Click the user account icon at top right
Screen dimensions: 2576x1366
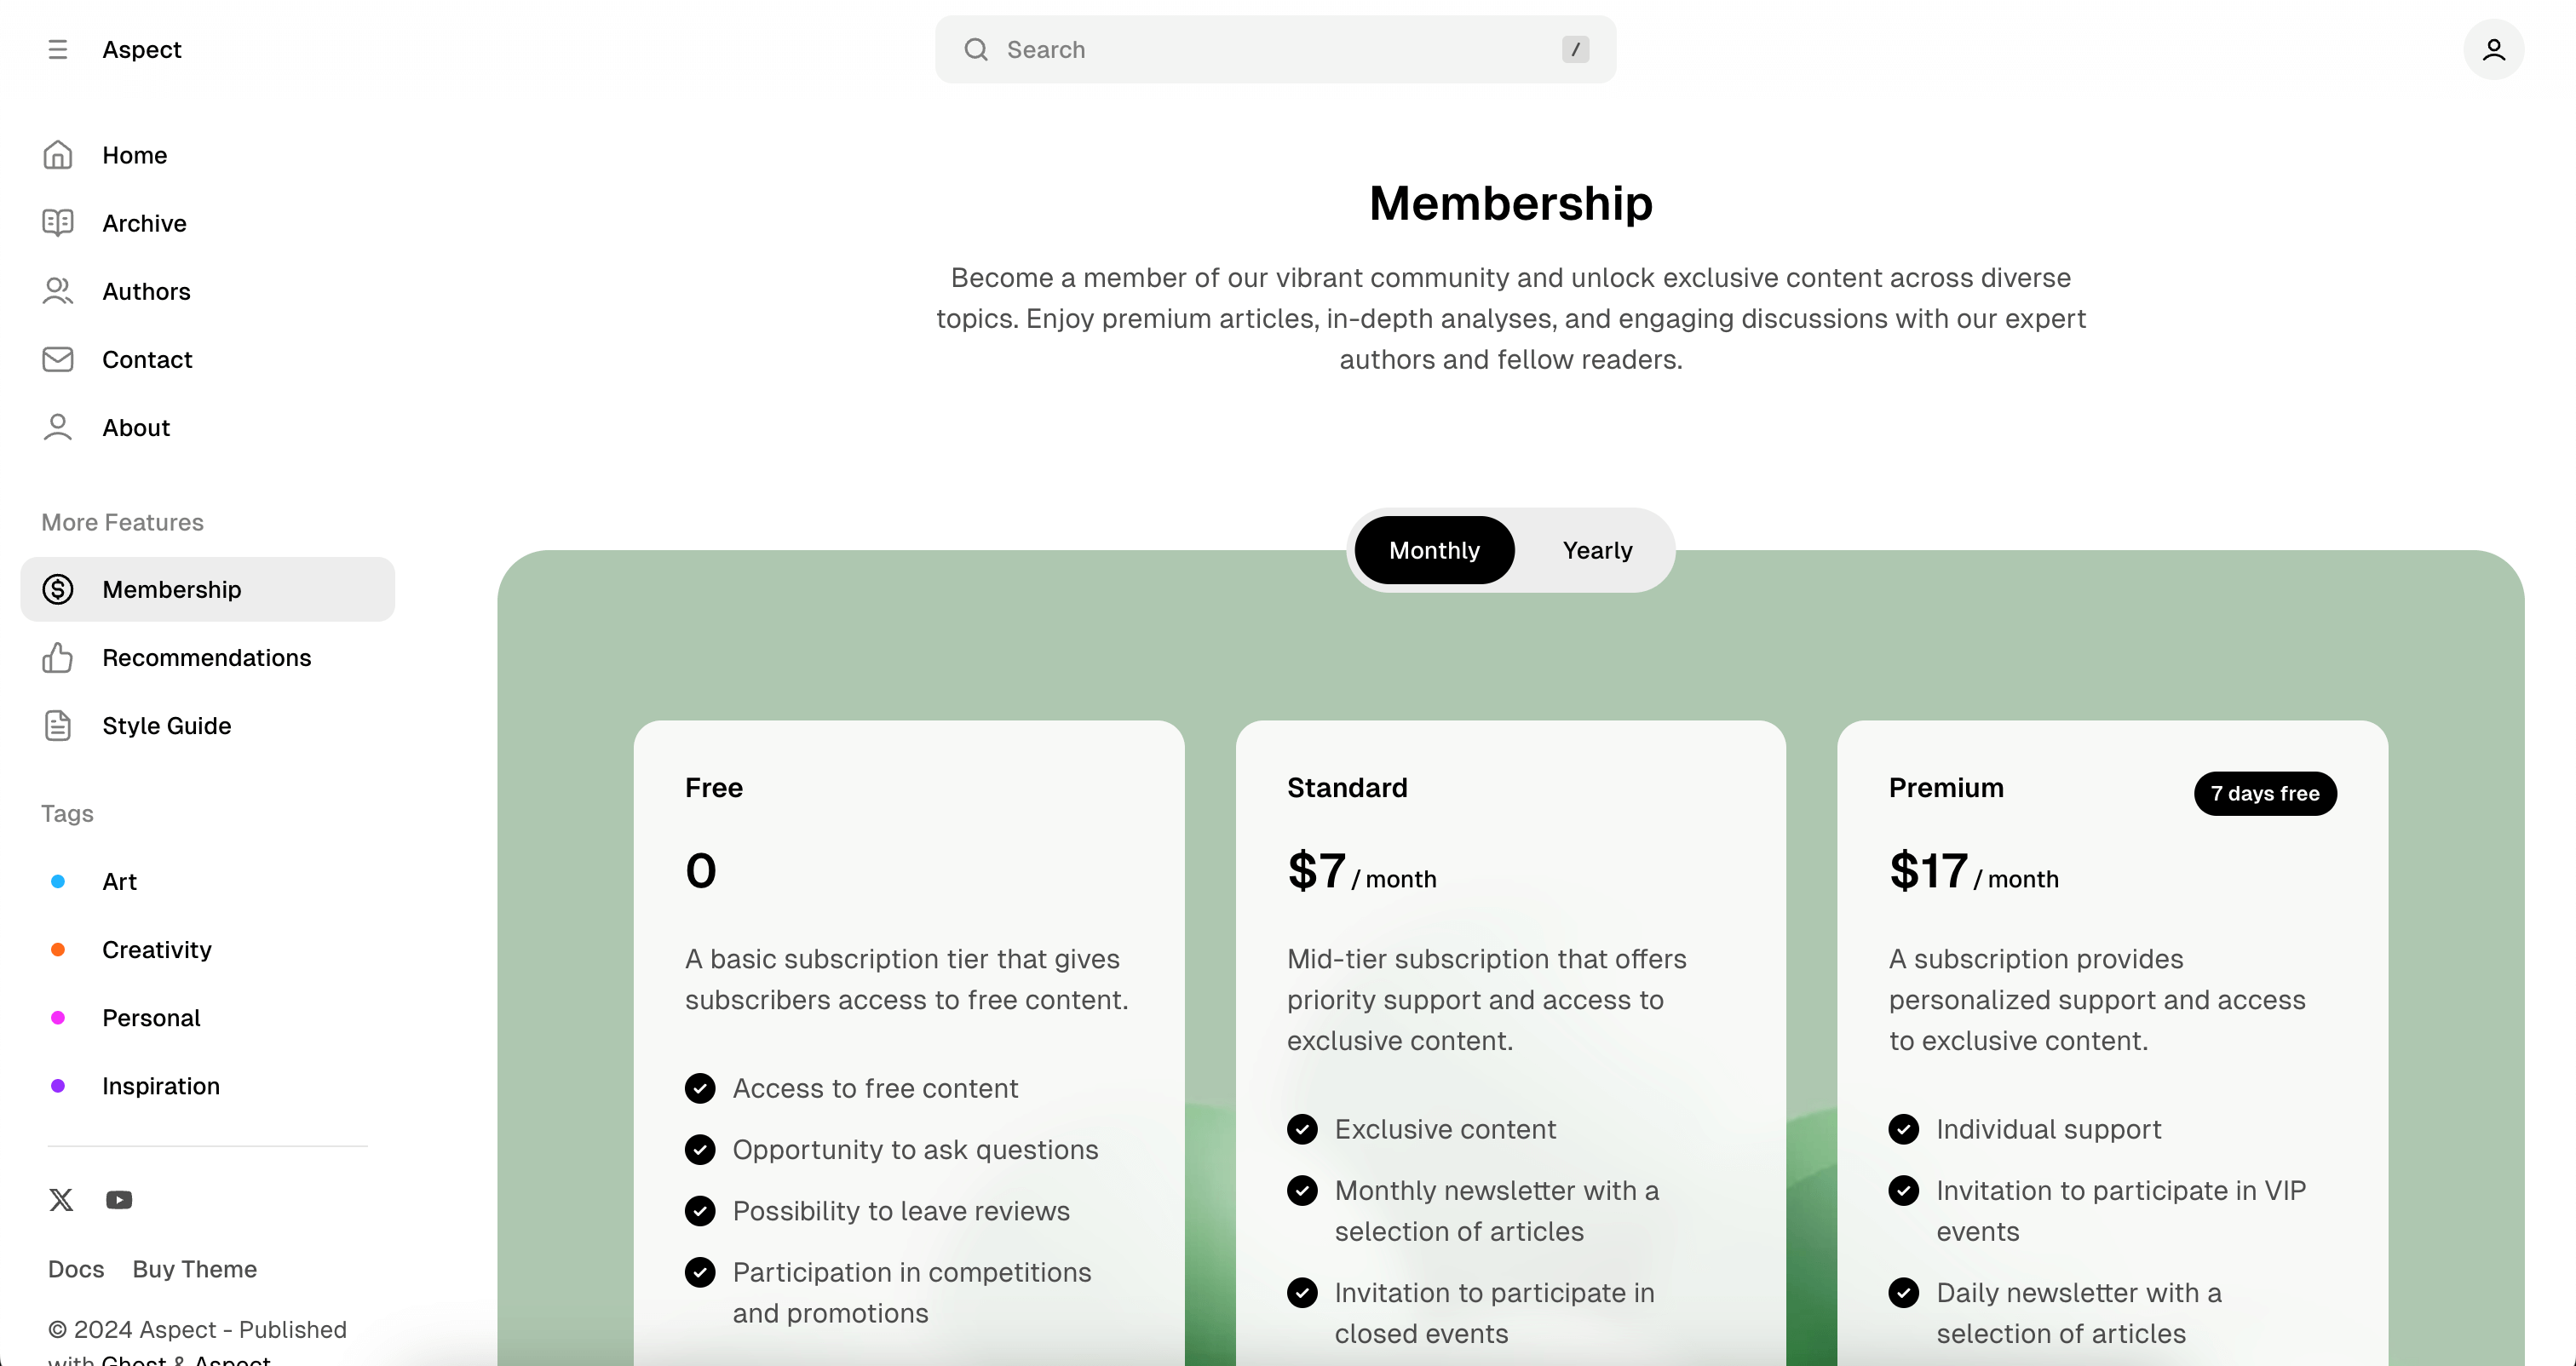pos(2494,49)
